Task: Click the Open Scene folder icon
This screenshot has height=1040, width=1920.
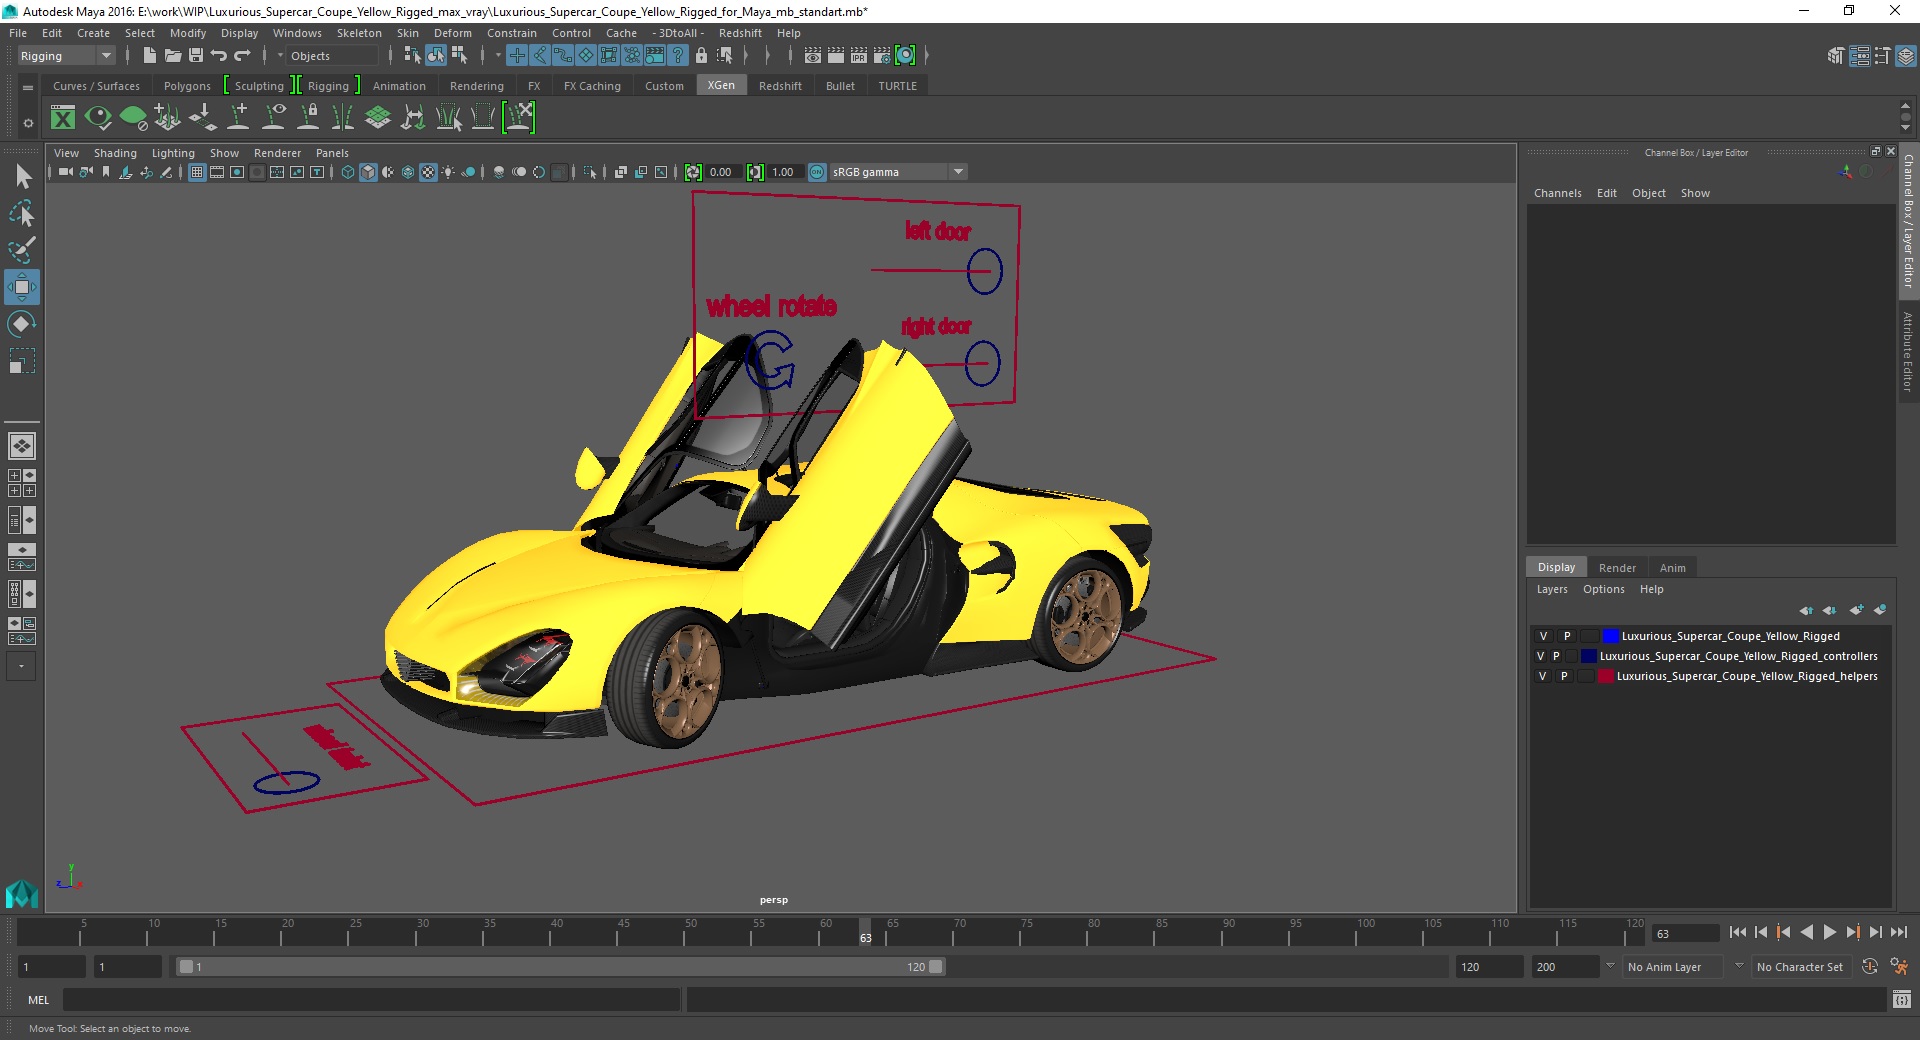Action: (x=173, y=56)
